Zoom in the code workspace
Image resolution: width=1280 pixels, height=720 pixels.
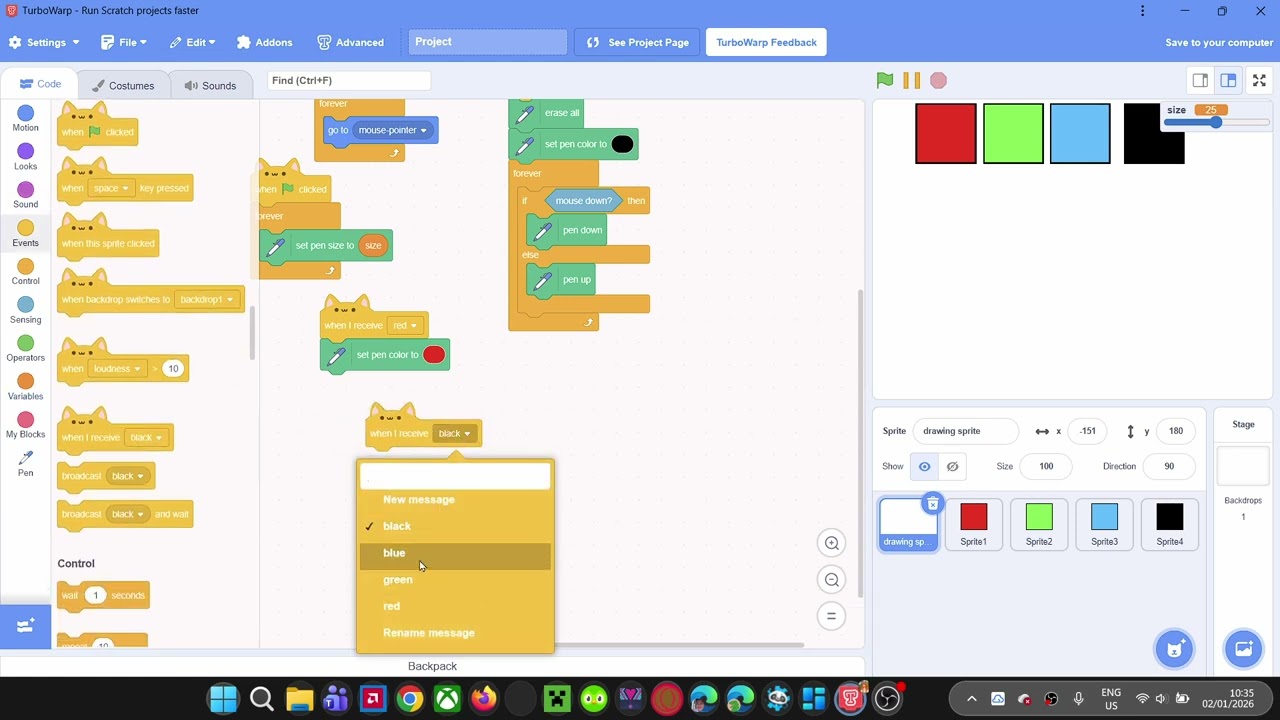coord(831,543)
